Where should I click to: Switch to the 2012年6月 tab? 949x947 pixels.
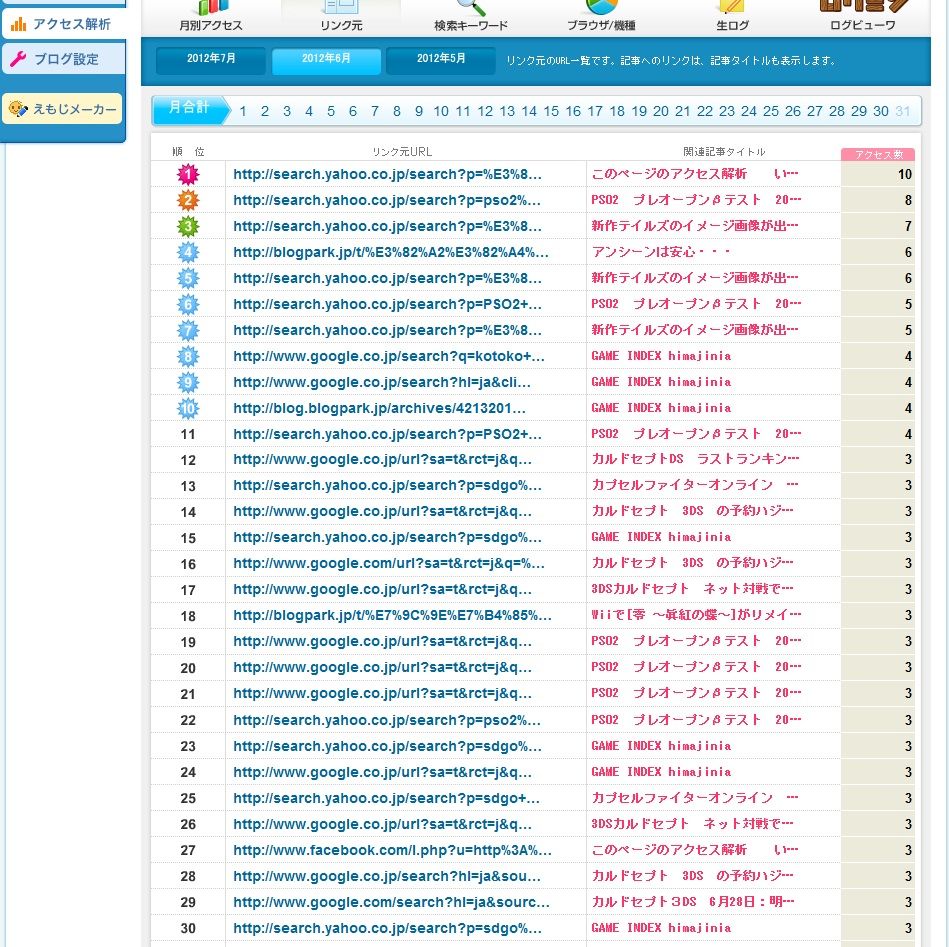pyautogui.click(x=326, y=60)
